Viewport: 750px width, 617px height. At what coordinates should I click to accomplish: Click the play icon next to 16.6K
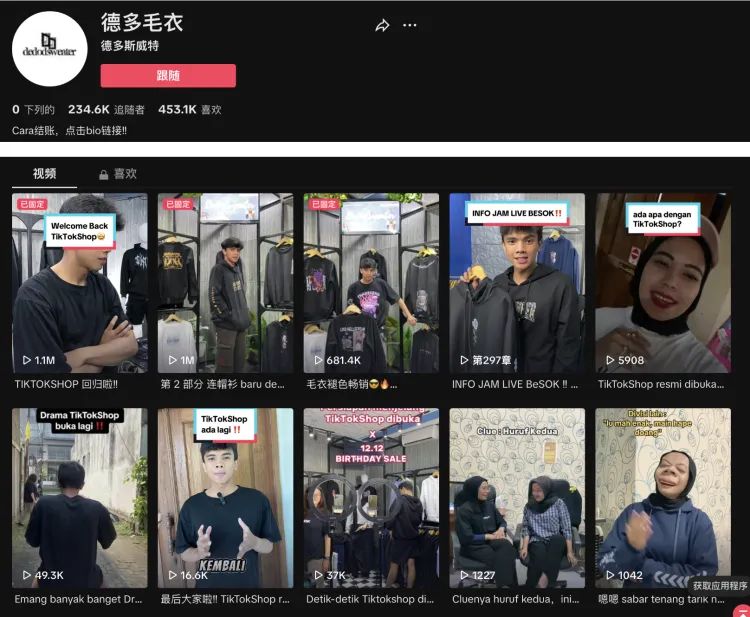173,575
